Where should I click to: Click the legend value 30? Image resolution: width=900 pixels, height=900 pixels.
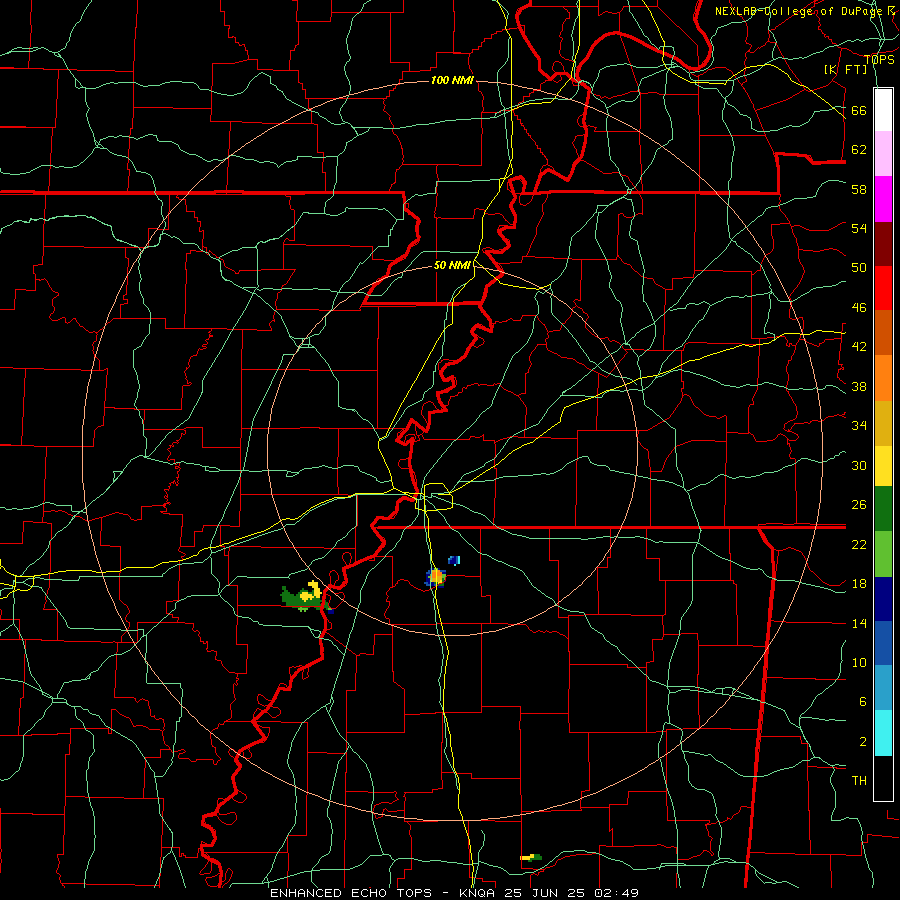(859, 465)
